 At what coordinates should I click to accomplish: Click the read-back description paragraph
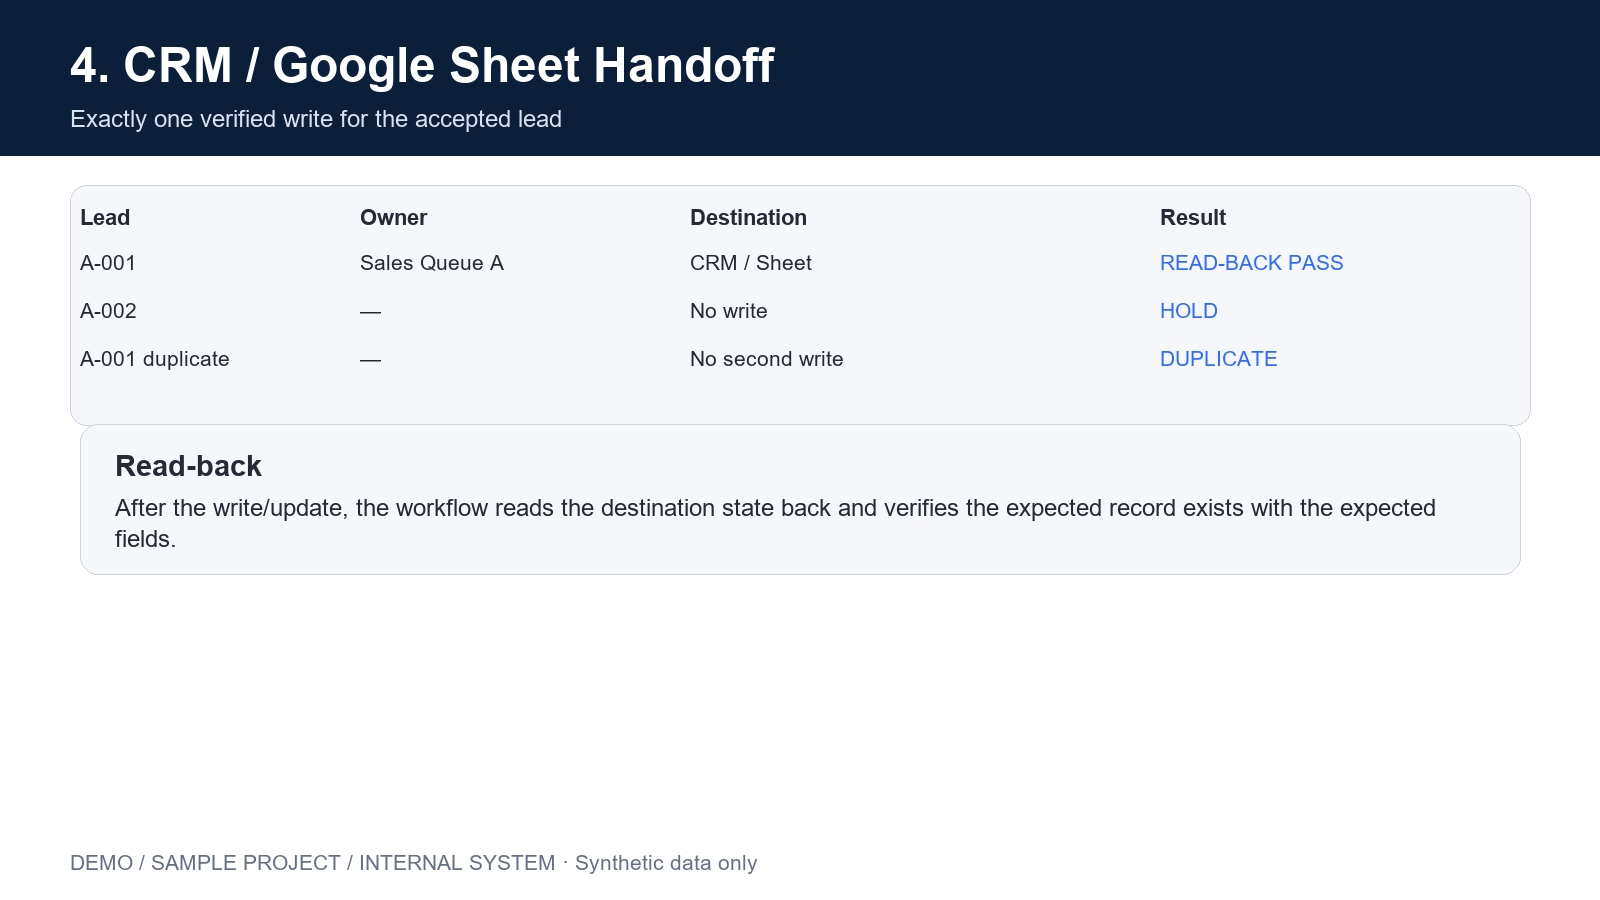775,523
